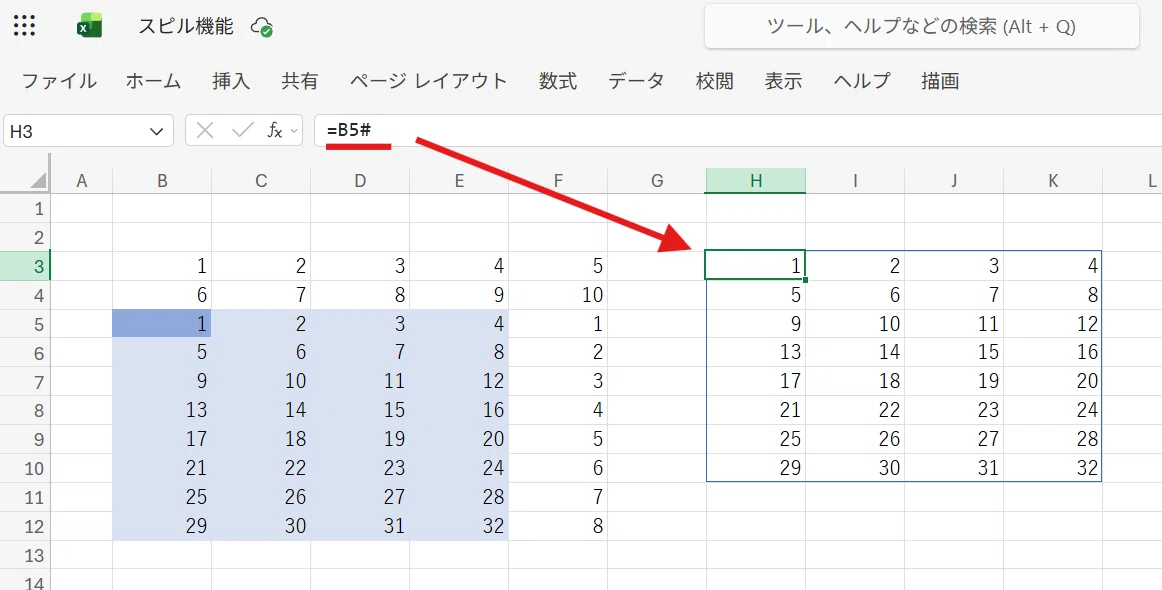Click the Name Box showing H3

(88, 131)
